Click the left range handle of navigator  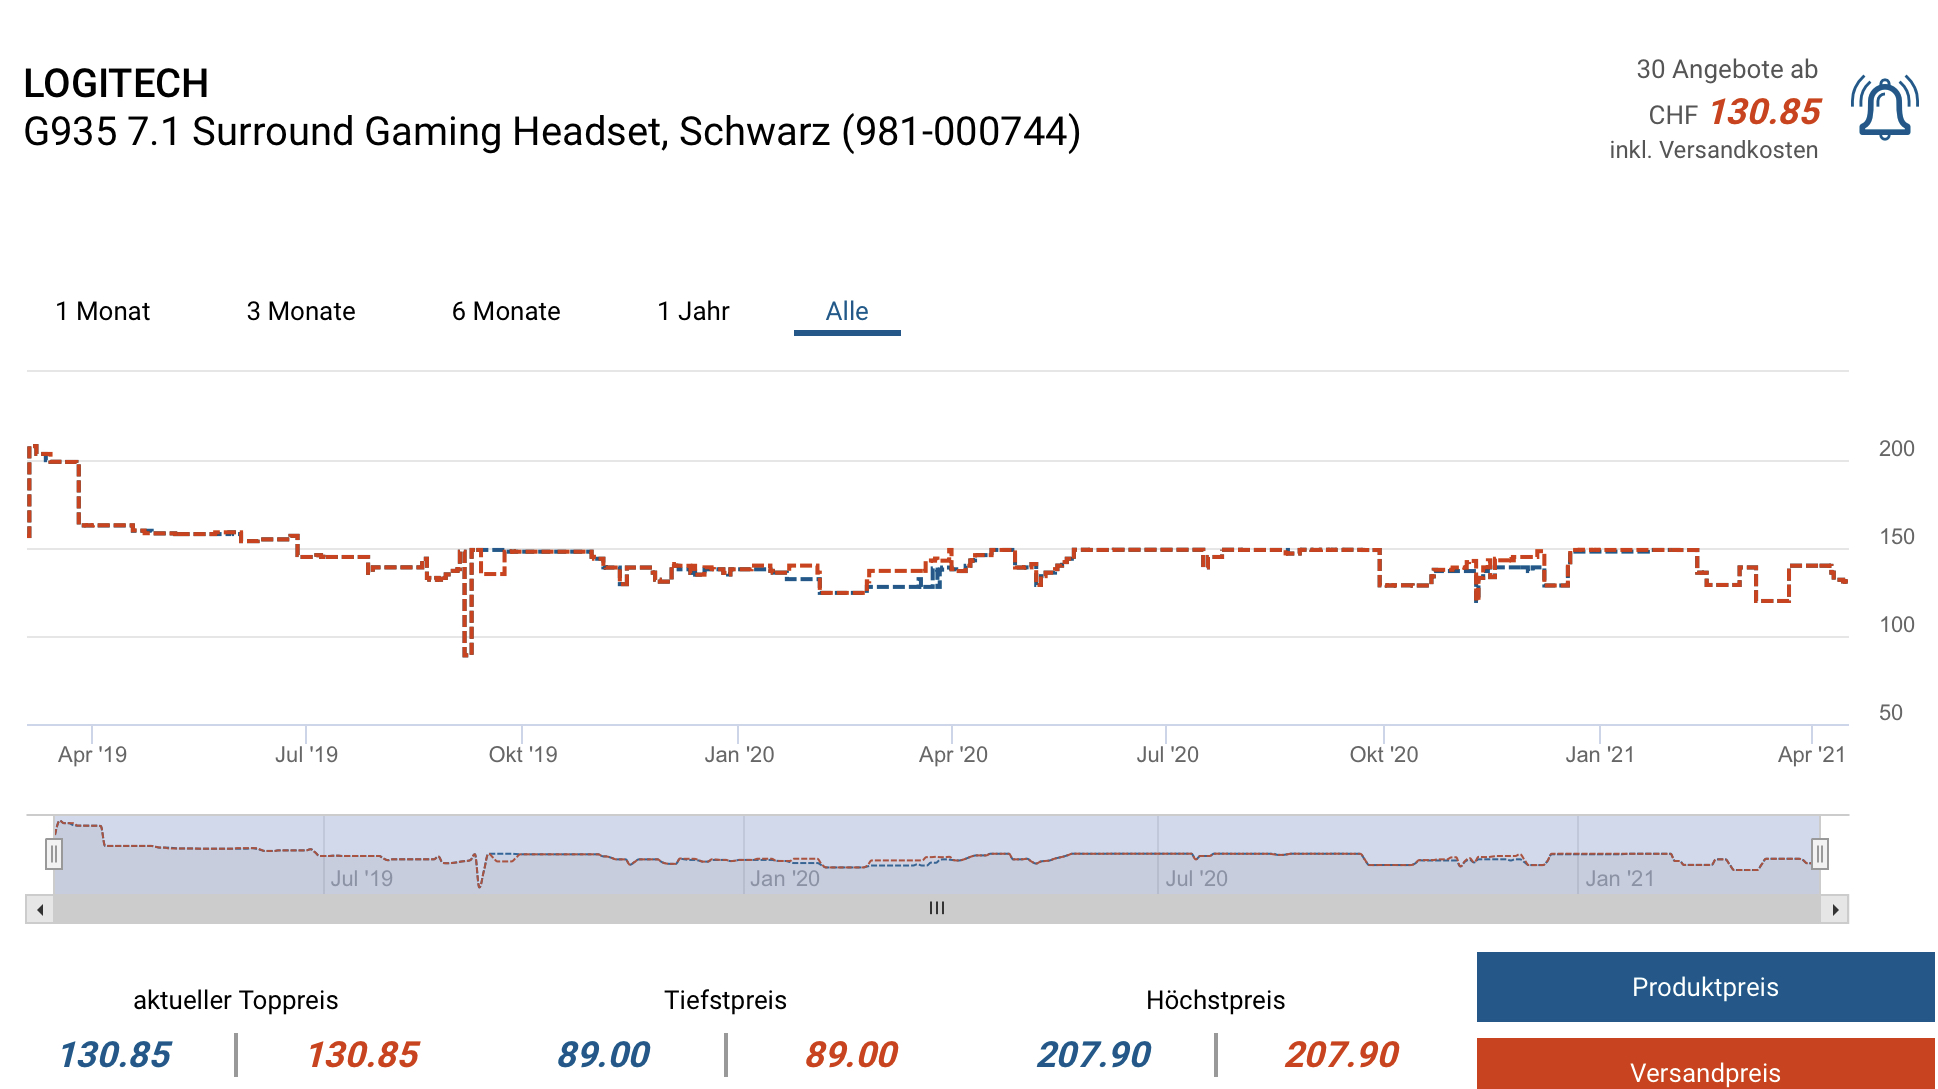54,854
